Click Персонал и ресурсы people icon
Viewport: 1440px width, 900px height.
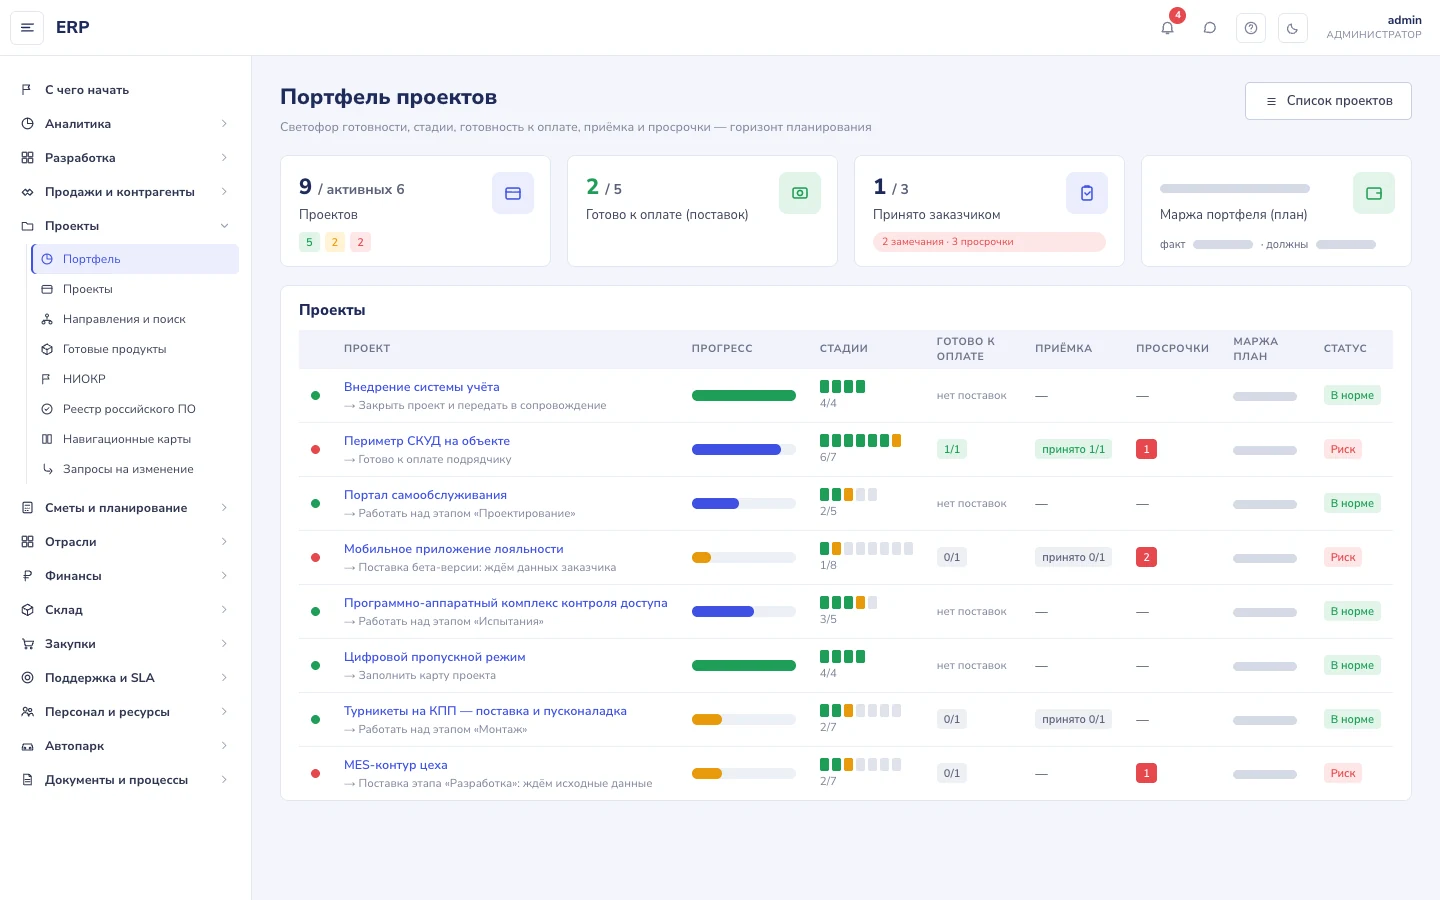point(28,712)
